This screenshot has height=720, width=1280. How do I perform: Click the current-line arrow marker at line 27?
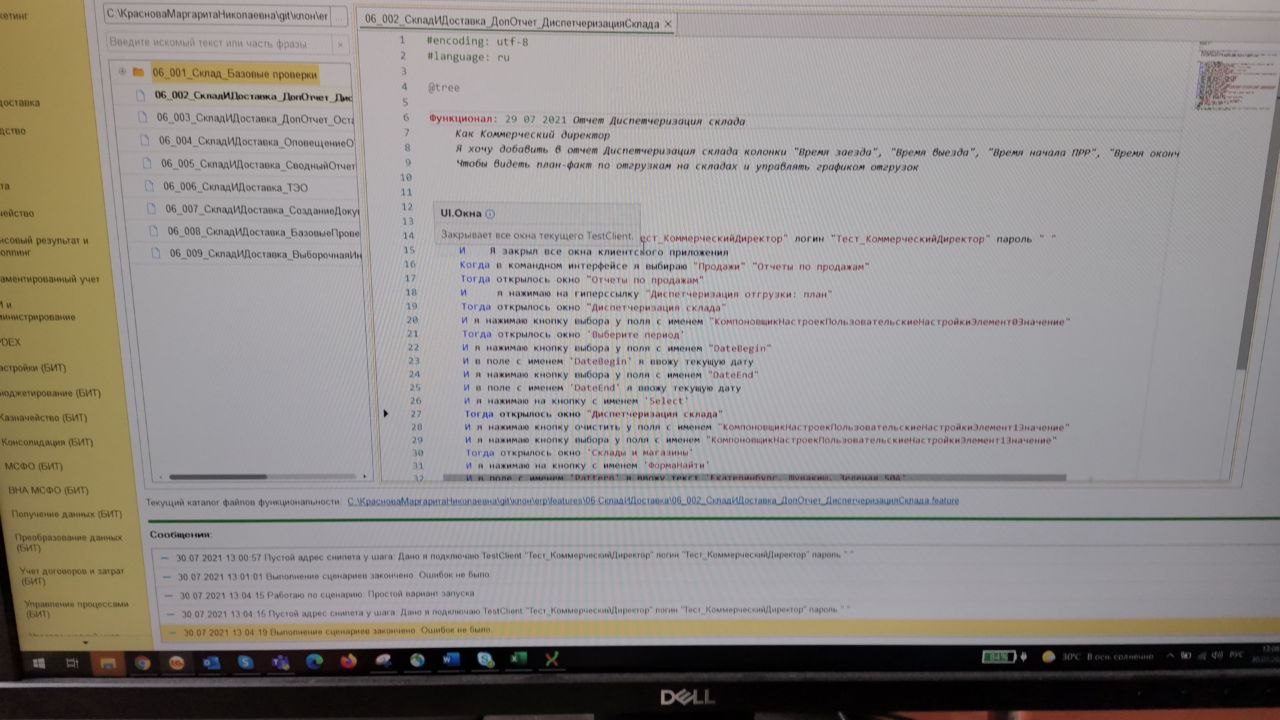click(x=387, y=412)
